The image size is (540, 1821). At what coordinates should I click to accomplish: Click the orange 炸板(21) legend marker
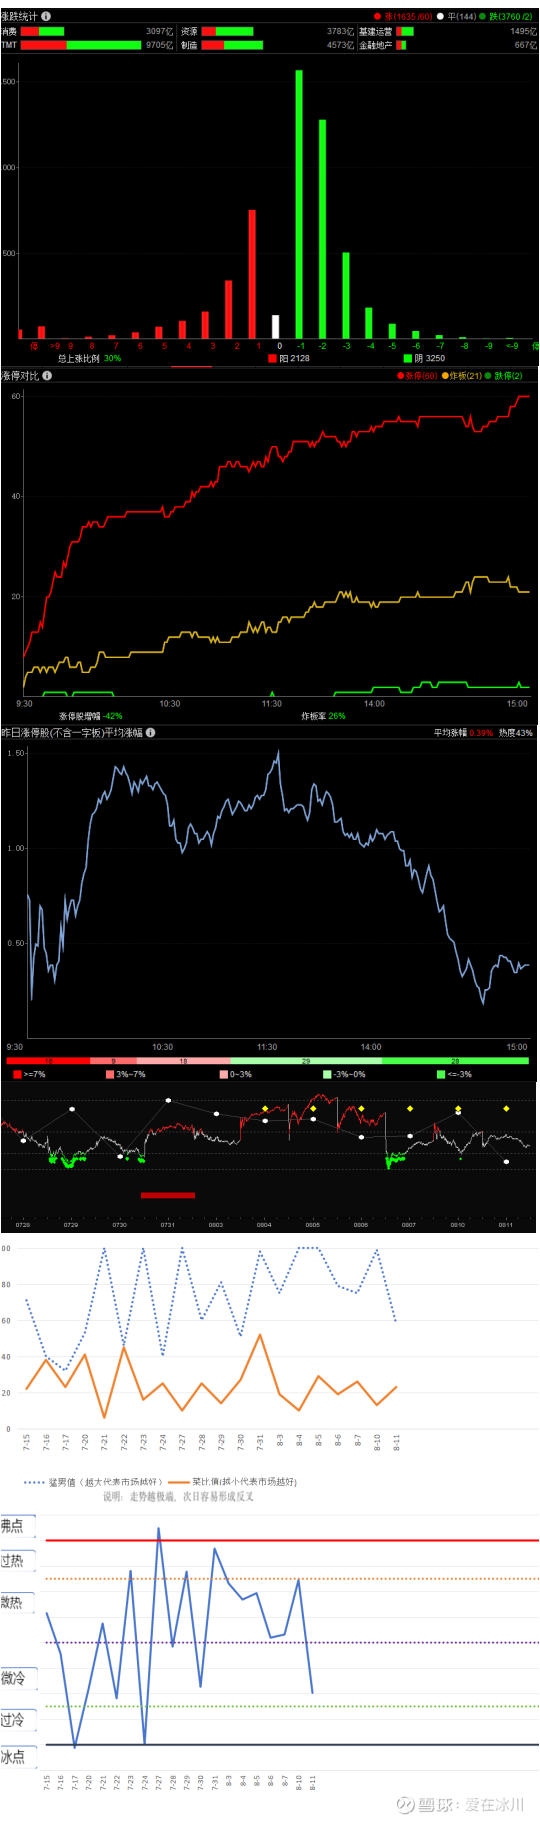445,376
